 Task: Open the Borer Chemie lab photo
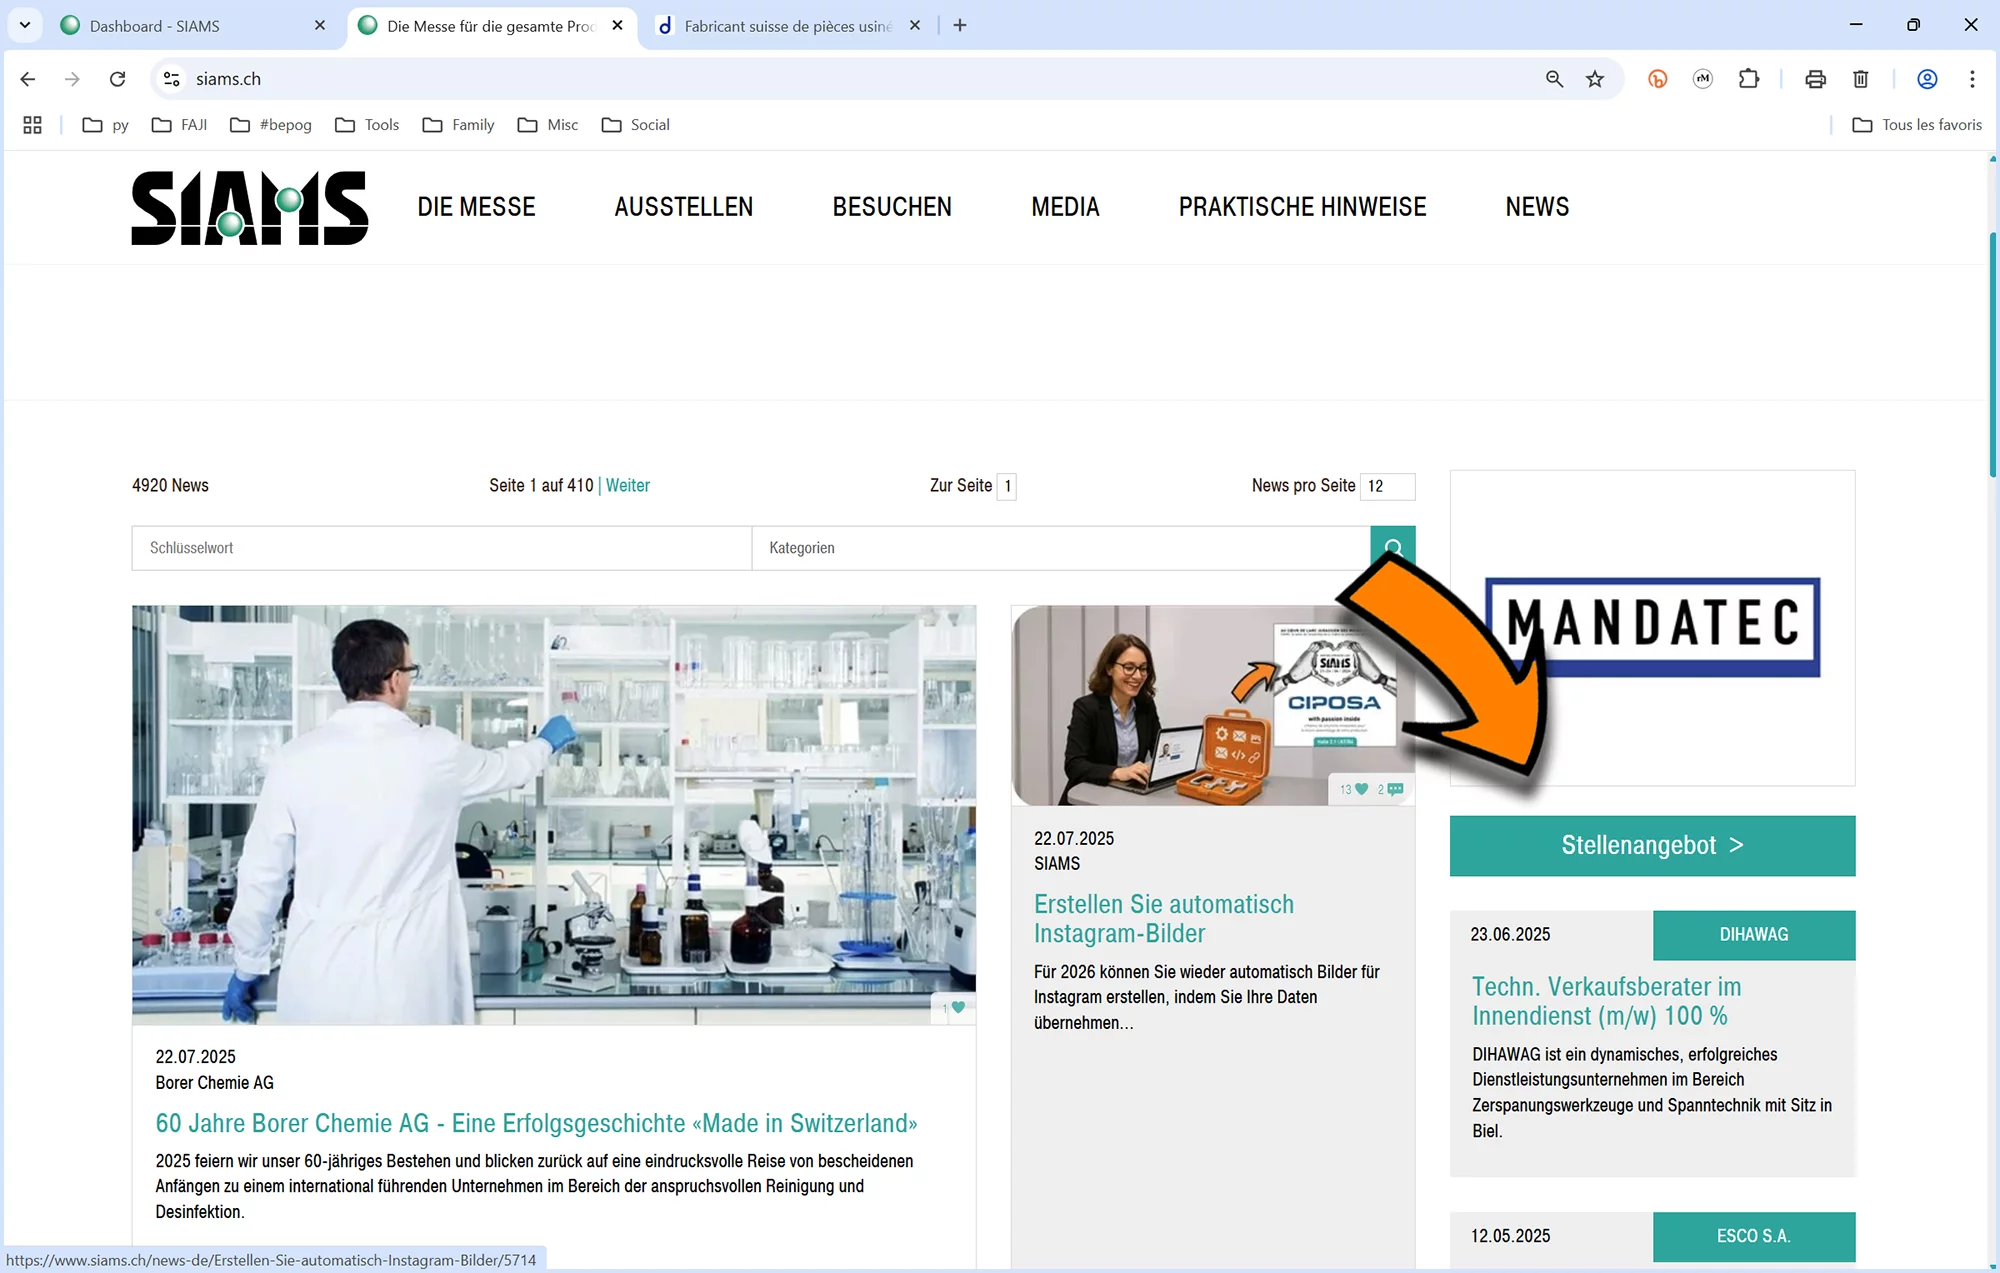(x=553, y=814)
